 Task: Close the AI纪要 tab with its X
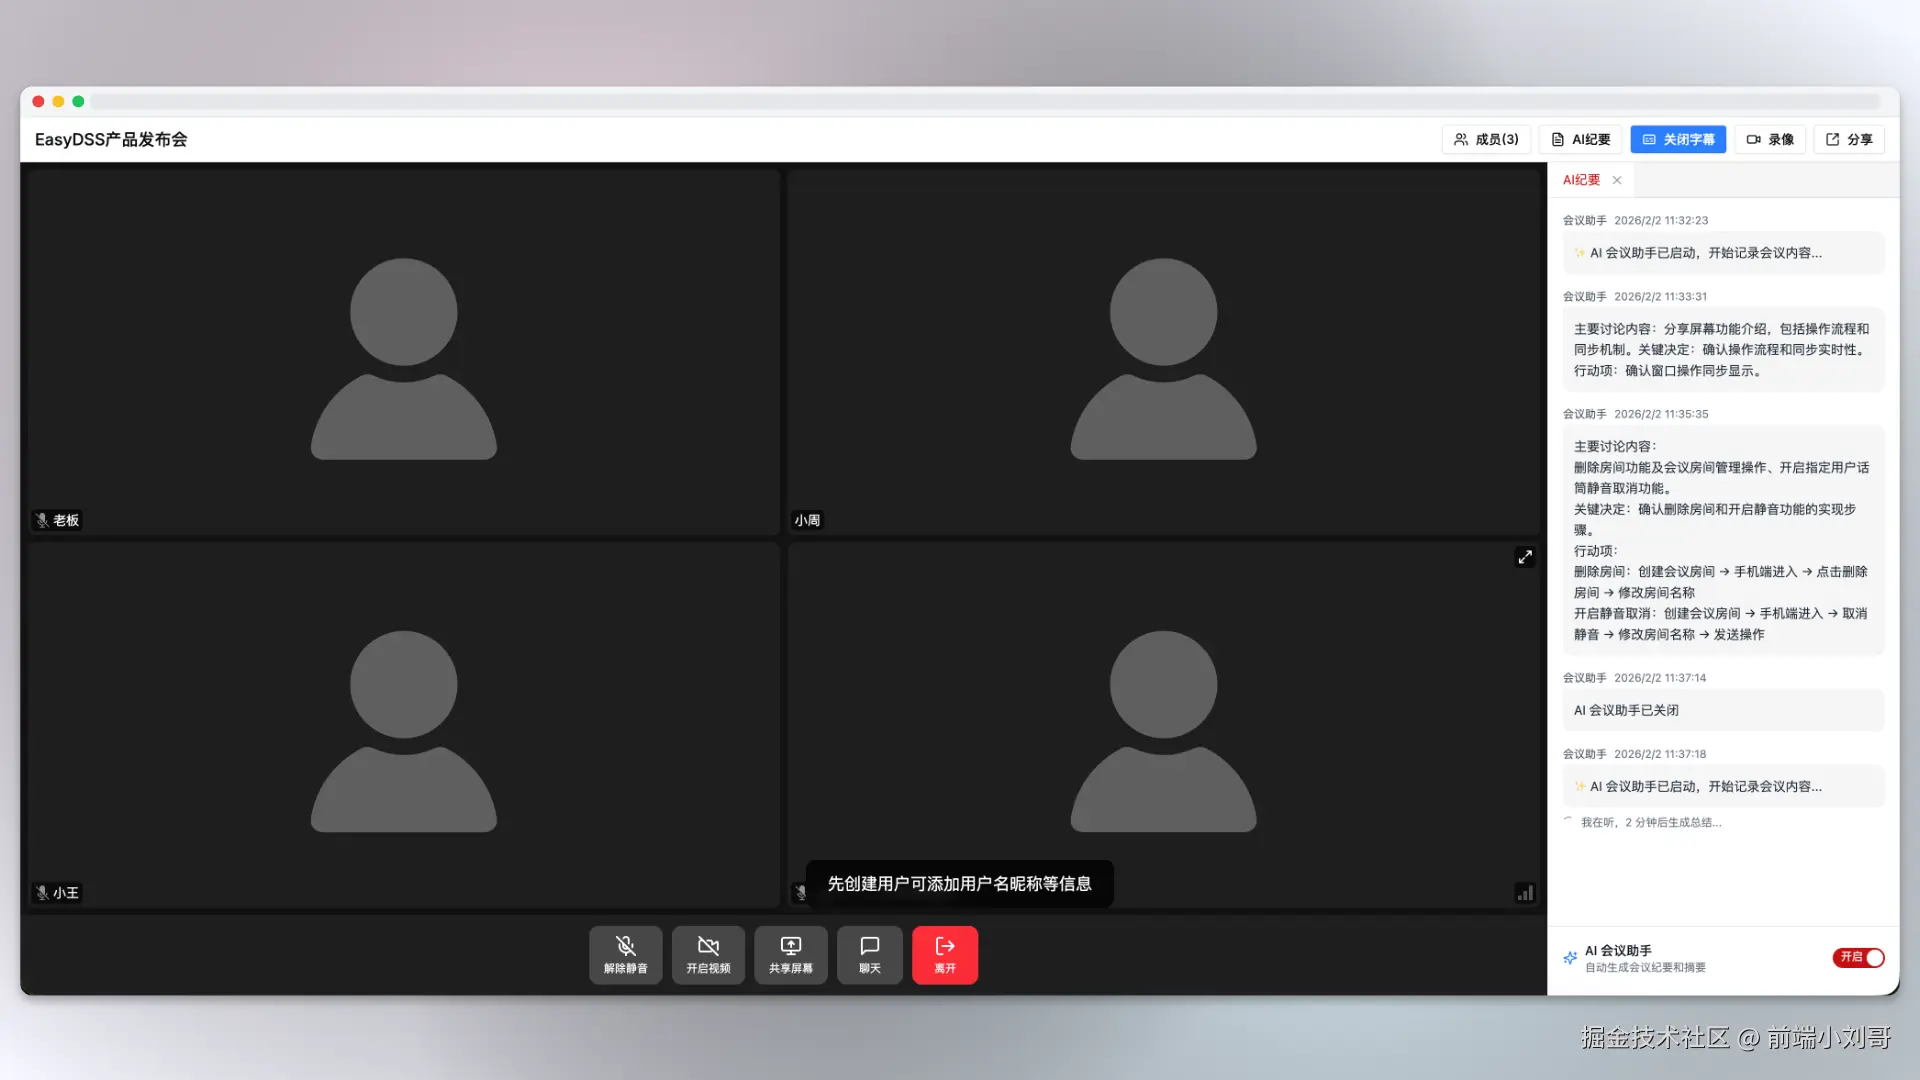[1617, 180]
